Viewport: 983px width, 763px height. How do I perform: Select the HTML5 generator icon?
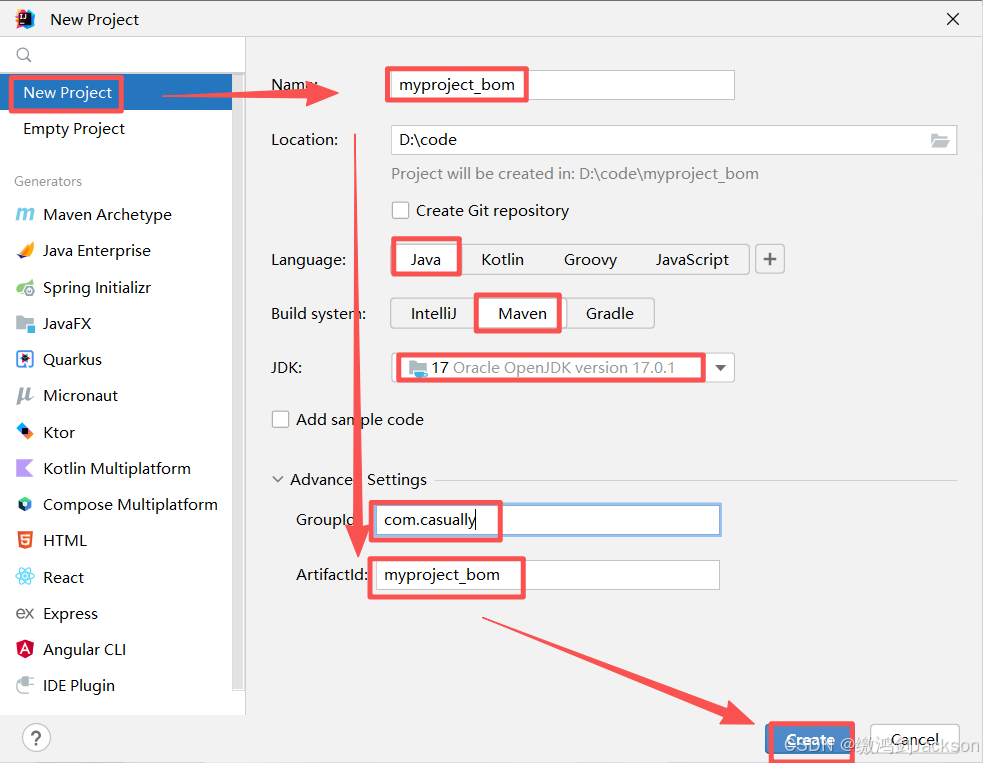click(24, 540)
